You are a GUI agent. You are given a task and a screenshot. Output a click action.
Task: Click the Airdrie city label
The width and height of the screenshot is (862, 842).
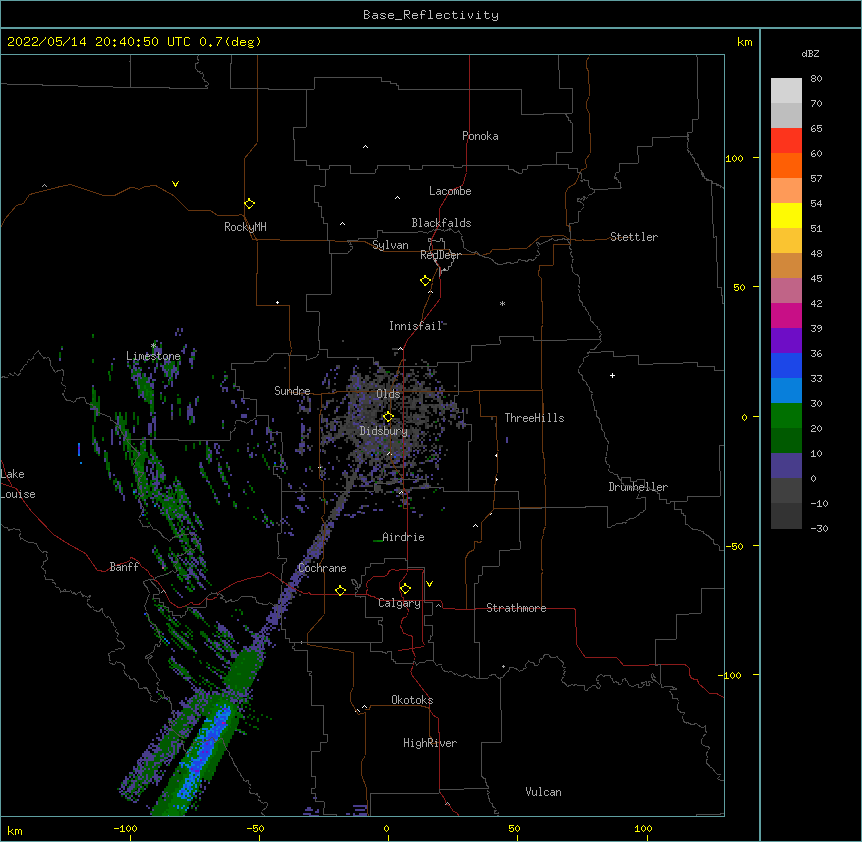(403, 537)
